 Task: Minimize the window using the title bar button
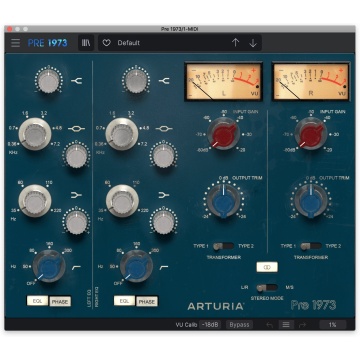tap(17, 29)
